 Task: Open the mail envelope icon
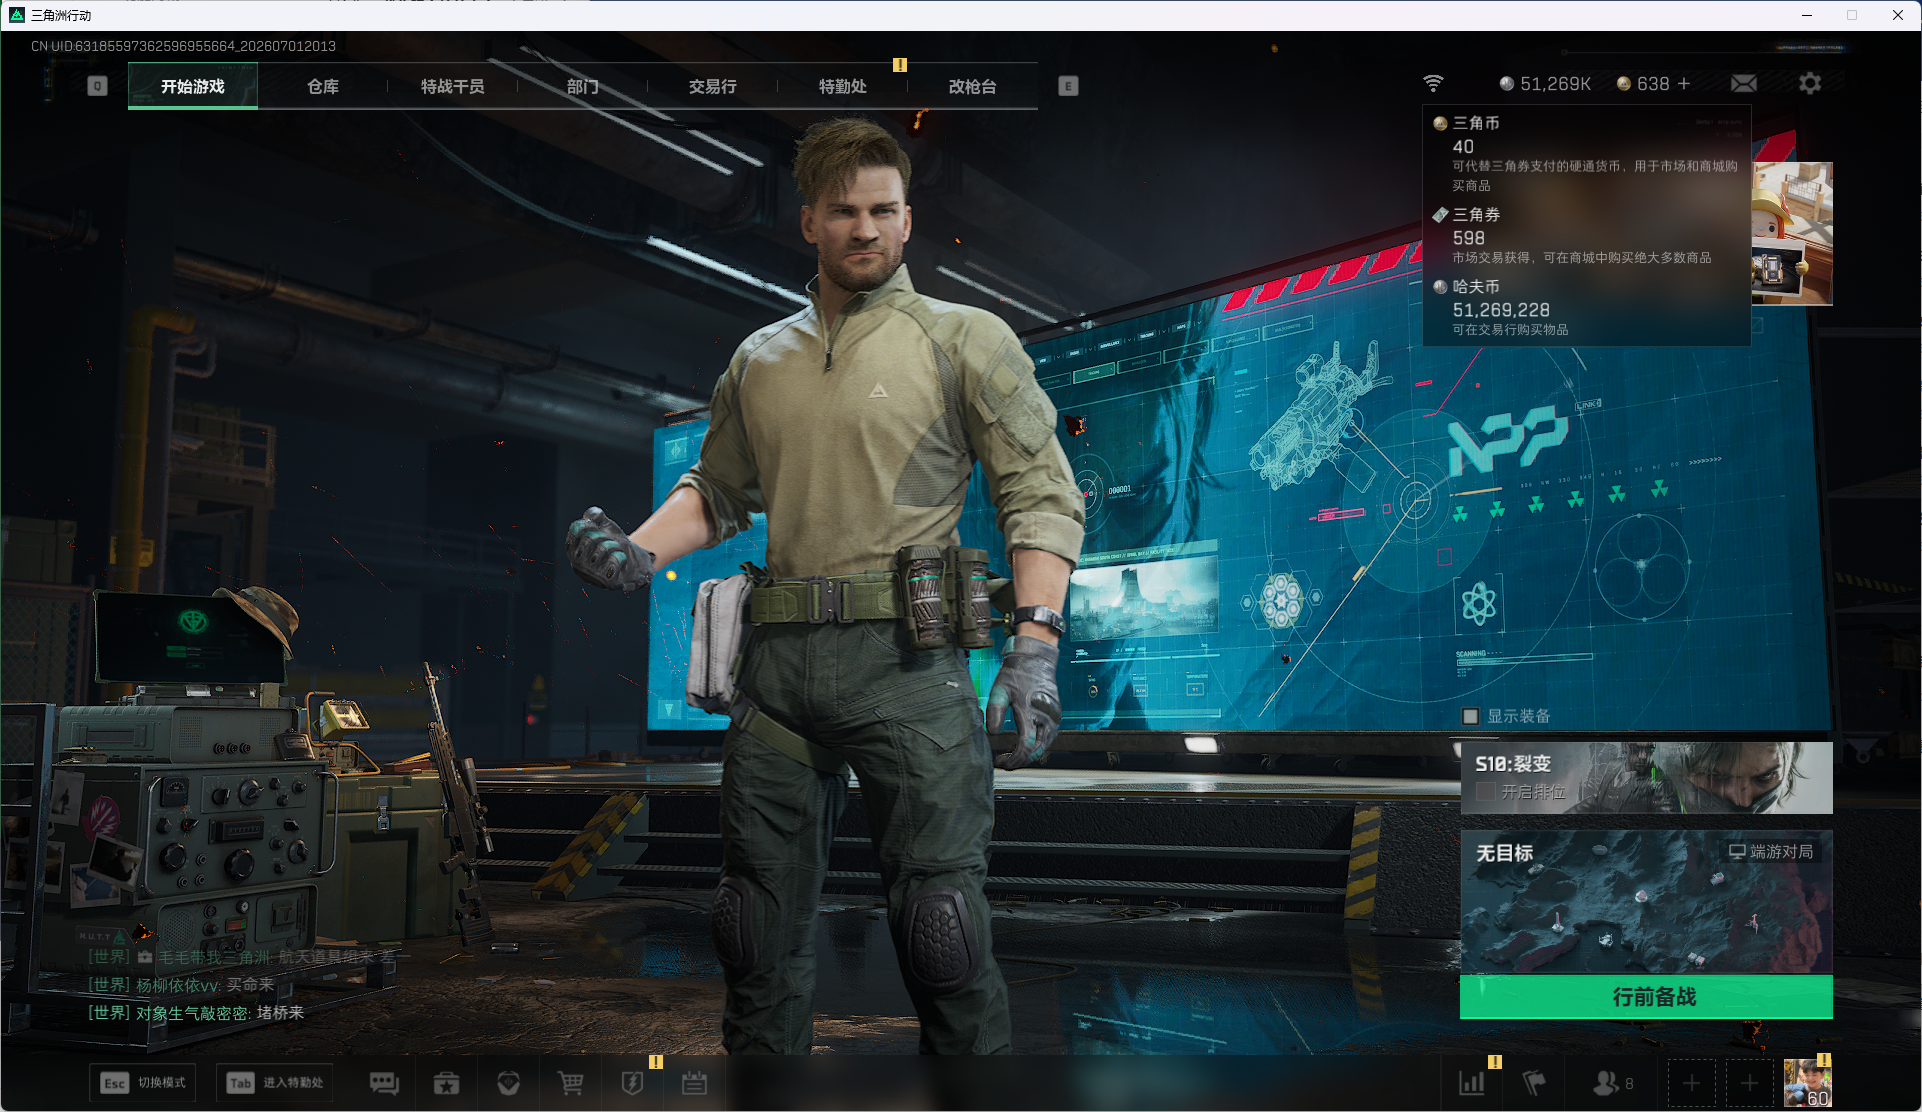[1744, 83]
